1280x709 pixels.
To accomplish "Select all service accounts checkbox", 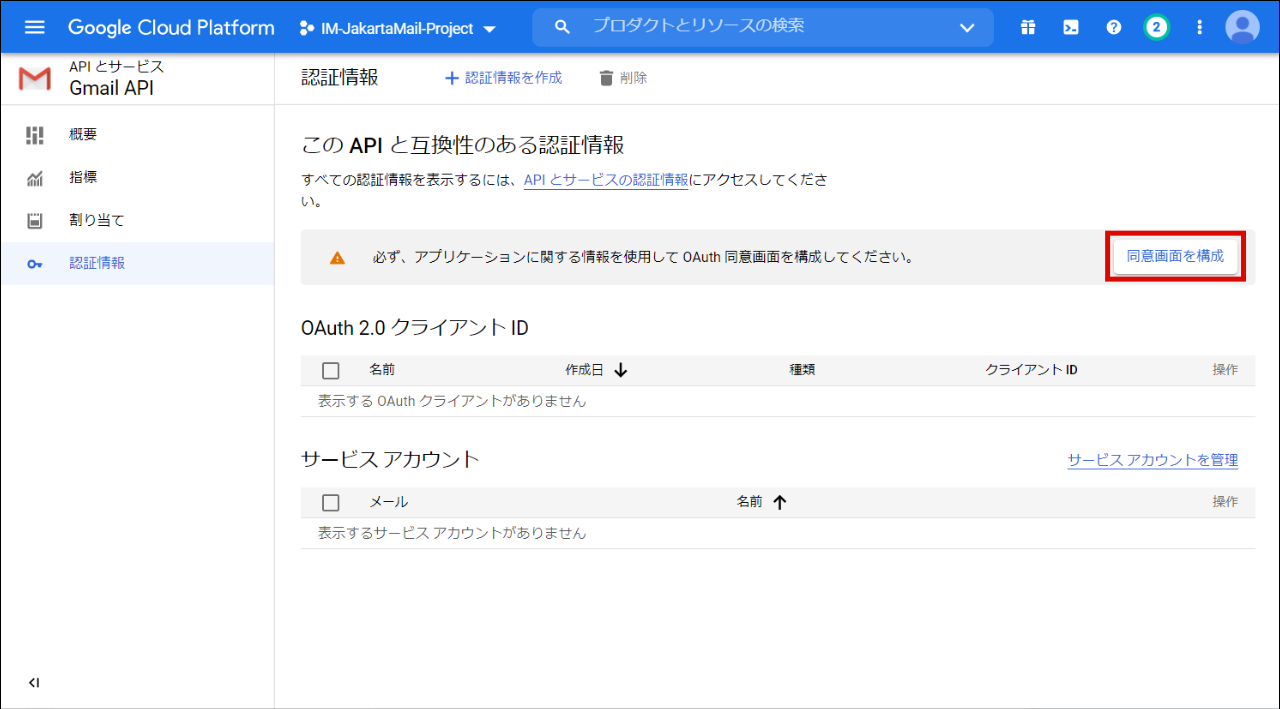I will point(331,503).
